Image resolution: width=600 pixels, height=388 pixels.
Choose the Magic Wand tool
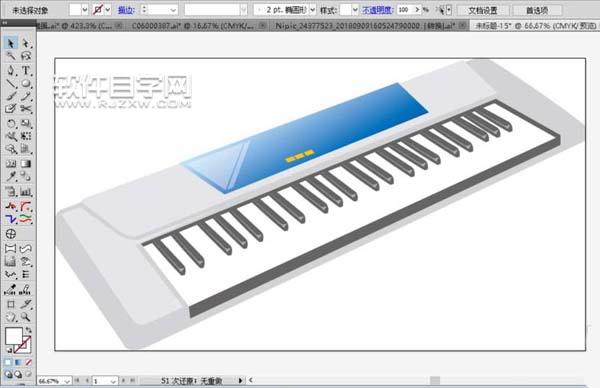click(11, 56)
